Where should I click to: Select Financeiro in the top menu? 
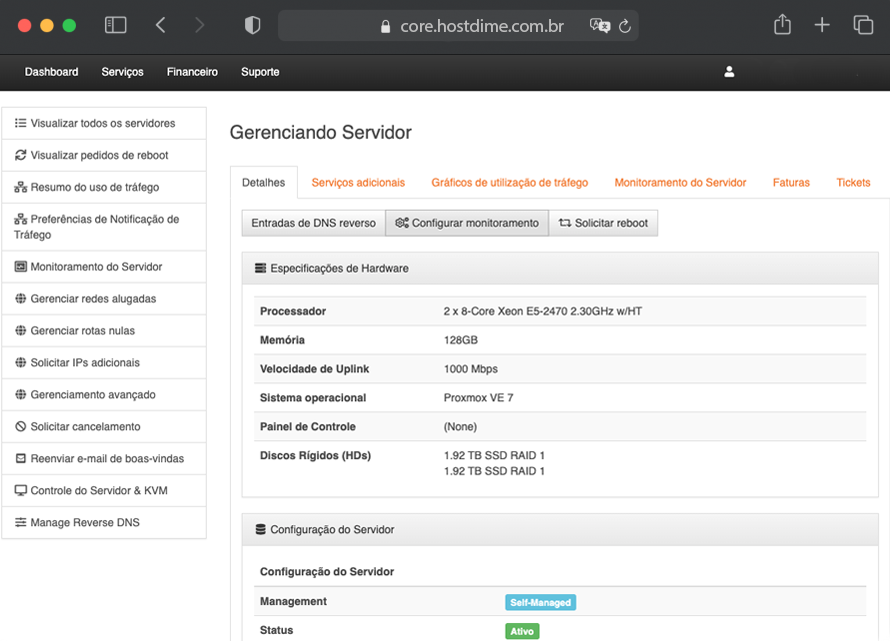191,71
